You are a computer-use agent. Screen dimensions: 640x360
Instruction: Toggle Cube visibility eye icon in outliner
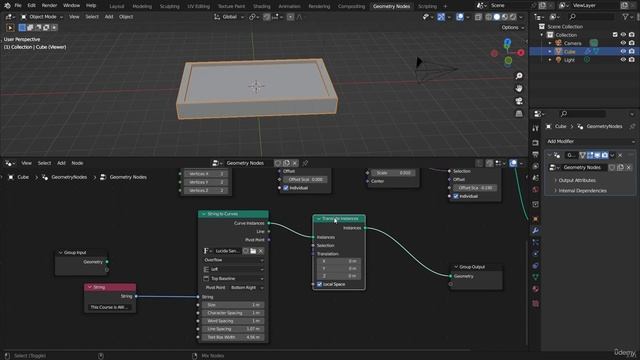[x=623, y=51]
